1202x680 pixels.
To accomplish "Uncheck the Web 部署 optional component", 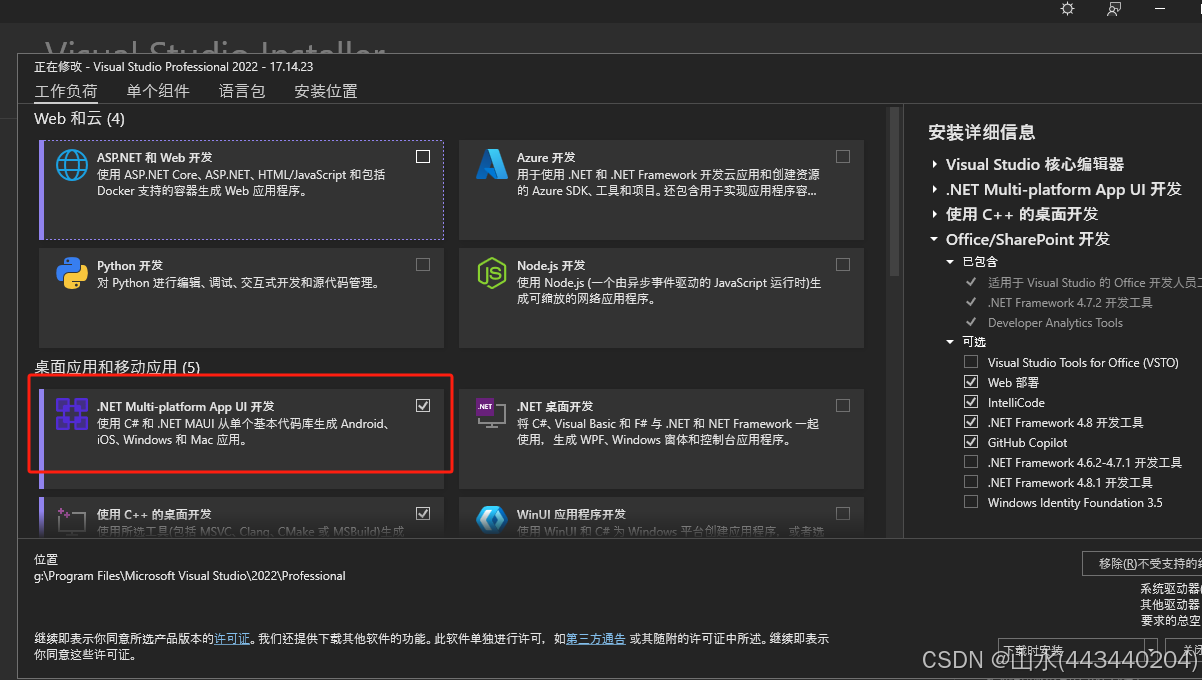I will (971, 383).
